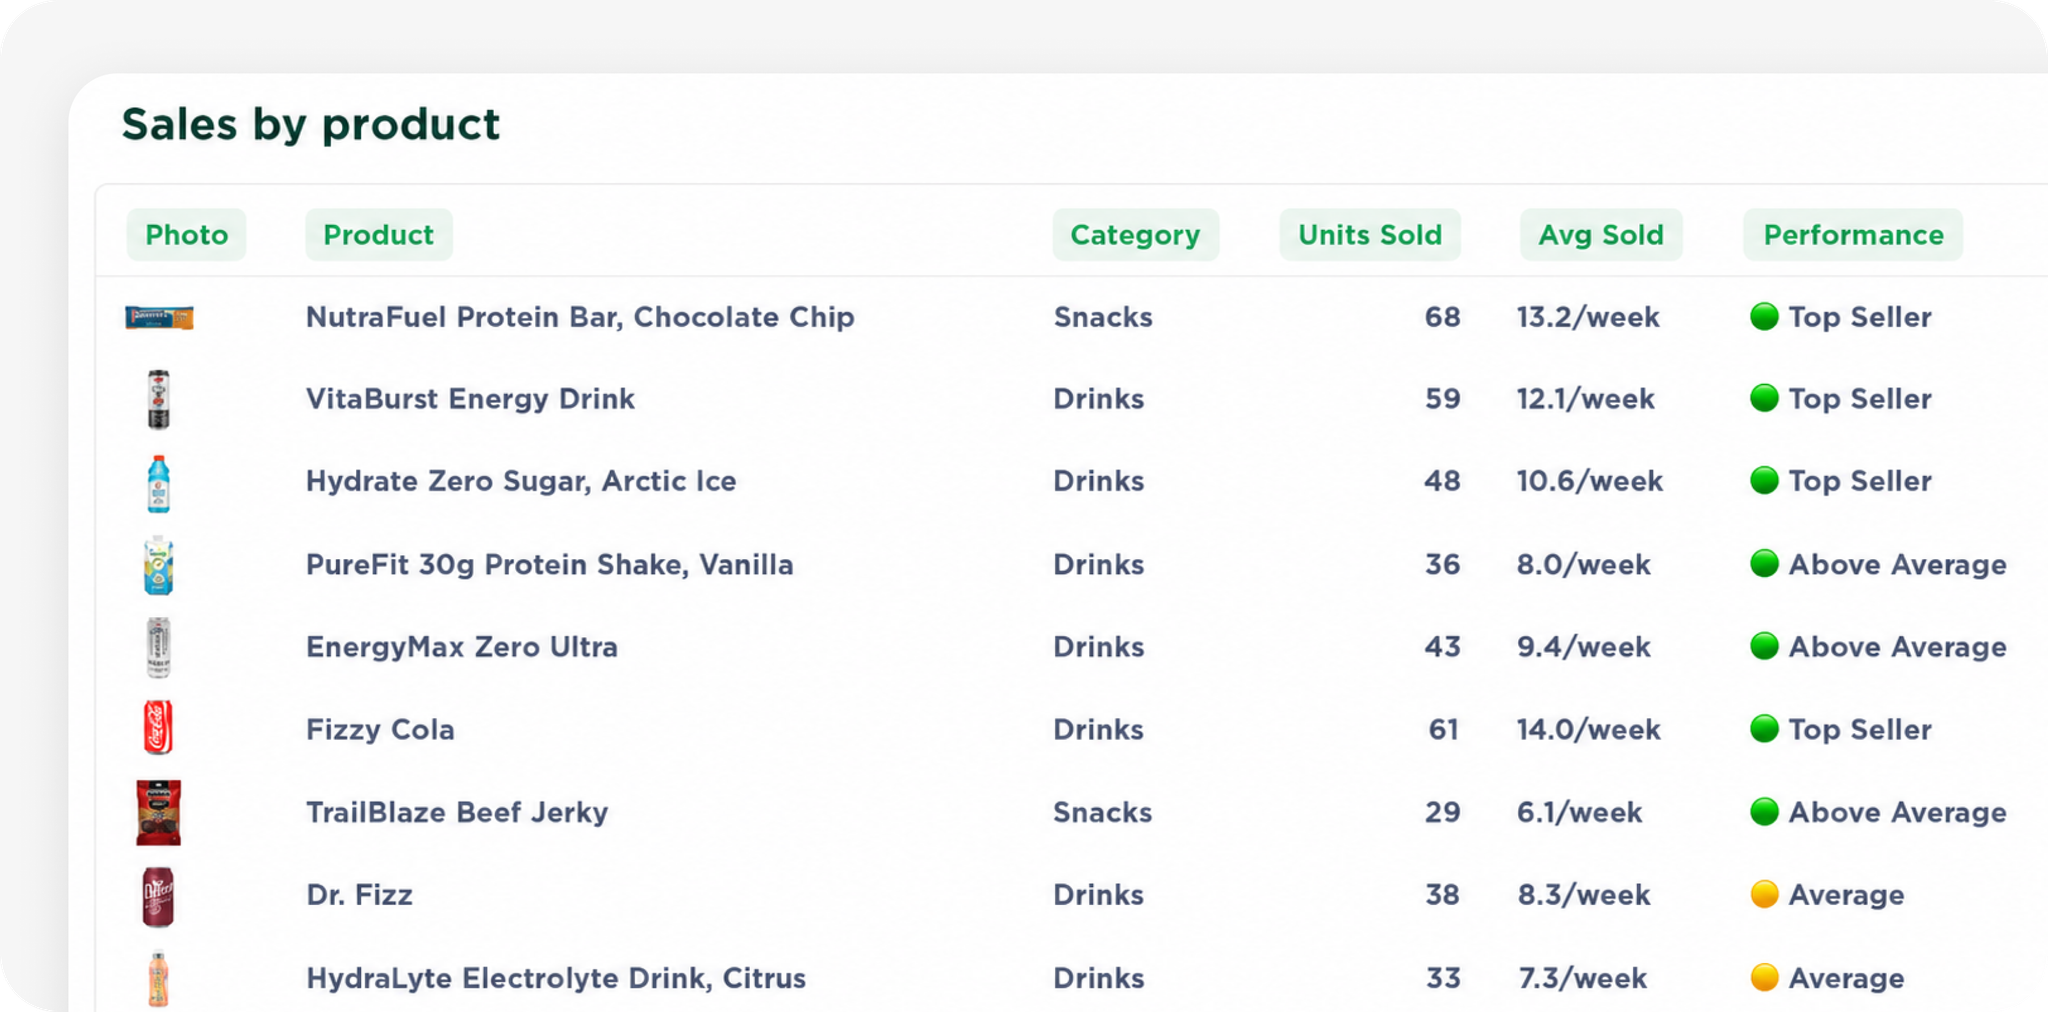The image size is (2048, 1012).
Task: Open the EnergyMax Zero Ultra can photo
Action: [158, 647]
